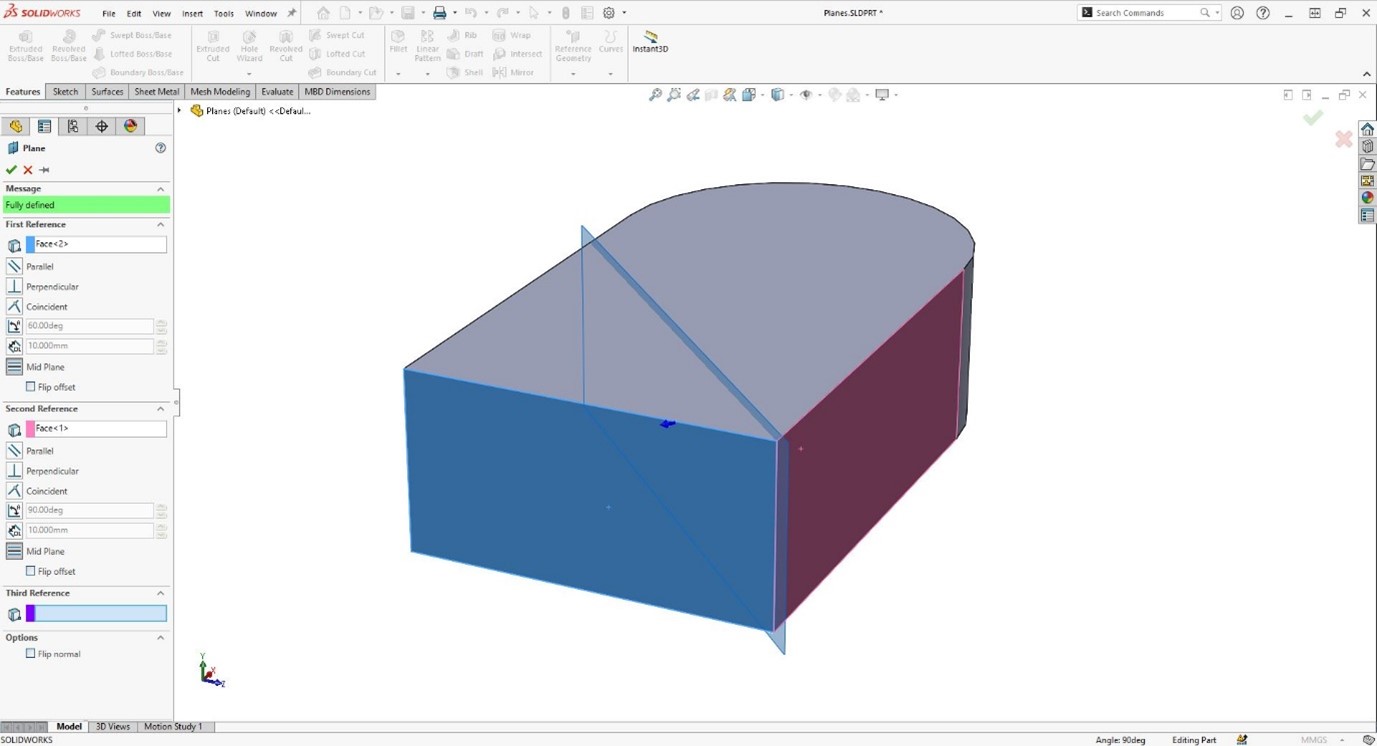The height and width of the screenshot is (746, 1377).
Task: Collapse the Message section
Action: [x=160, y=188]
